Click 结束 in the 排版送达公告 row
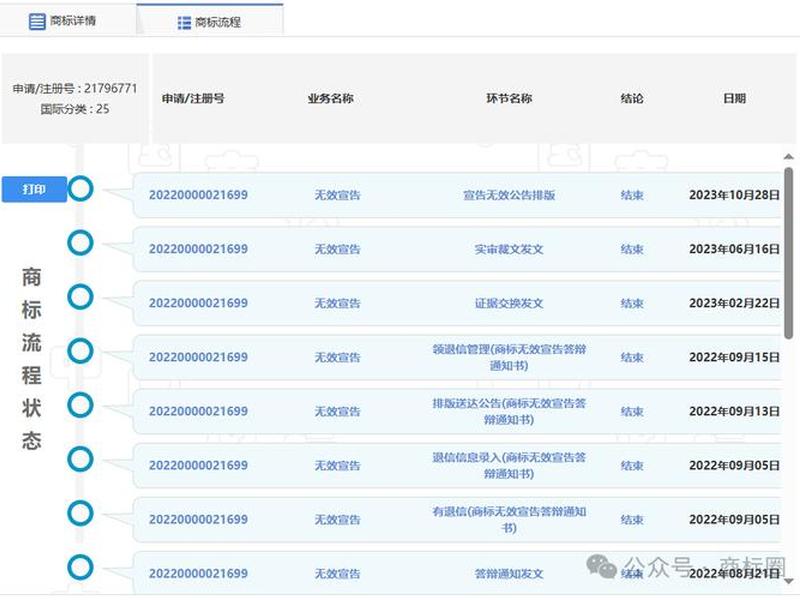 pyautogui.click(x=632, y=411)
